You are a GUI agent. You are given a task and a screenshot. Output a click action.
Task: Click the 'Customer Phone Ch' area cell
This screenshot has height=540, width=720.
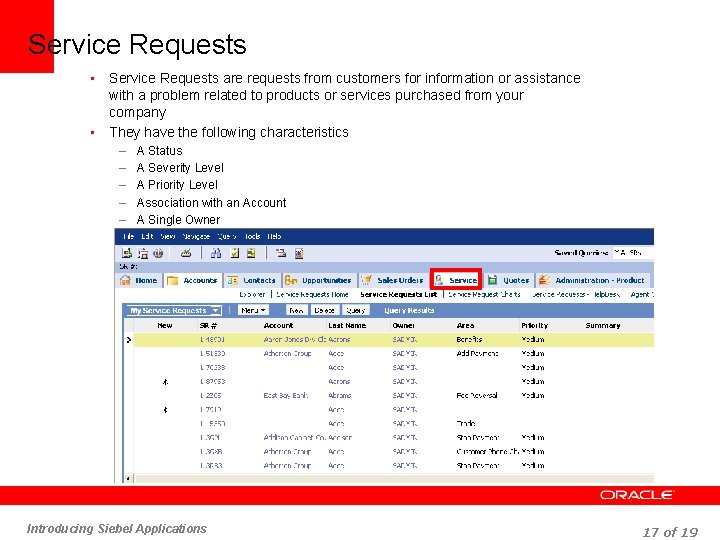pos(488,451)
